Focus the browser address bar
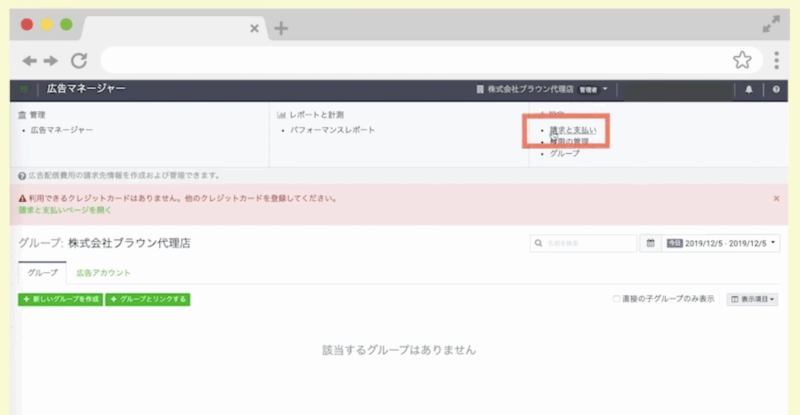800x415 pixels. point(432,60)
